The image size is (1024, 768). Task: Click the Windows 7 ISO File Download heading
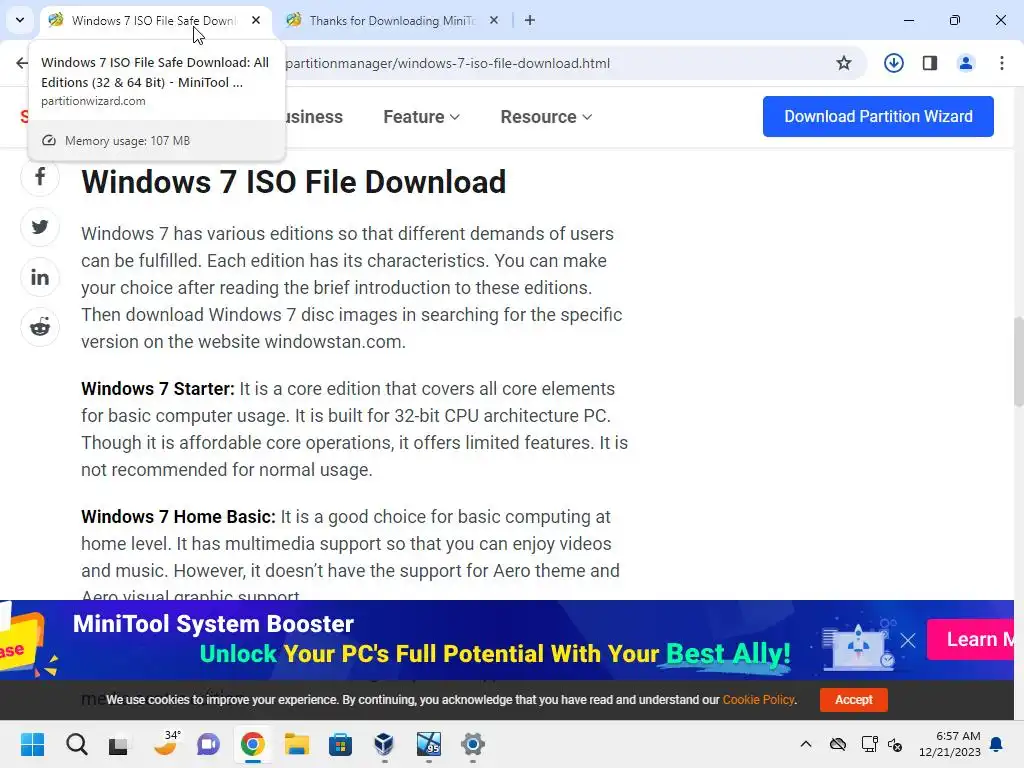293,182
